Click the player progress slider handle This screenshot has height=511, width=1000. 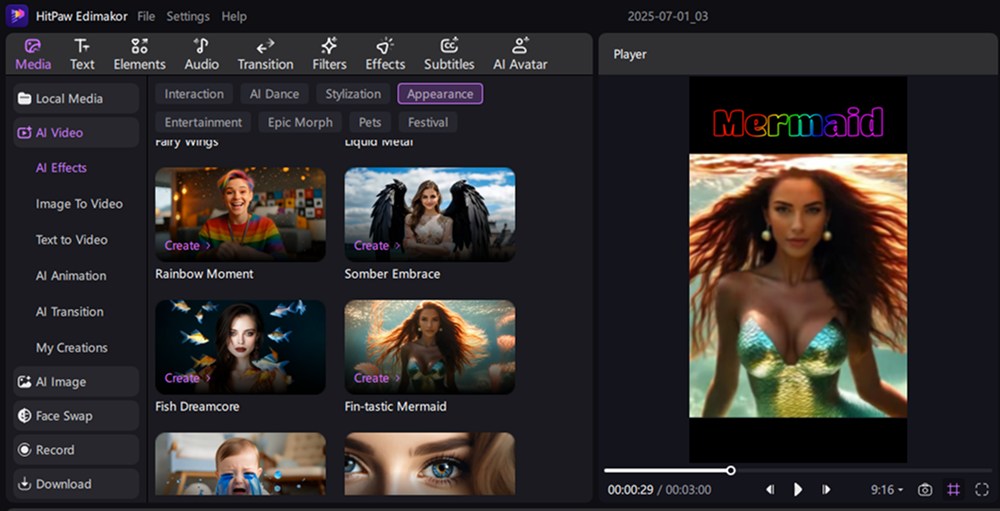(731, 471)
